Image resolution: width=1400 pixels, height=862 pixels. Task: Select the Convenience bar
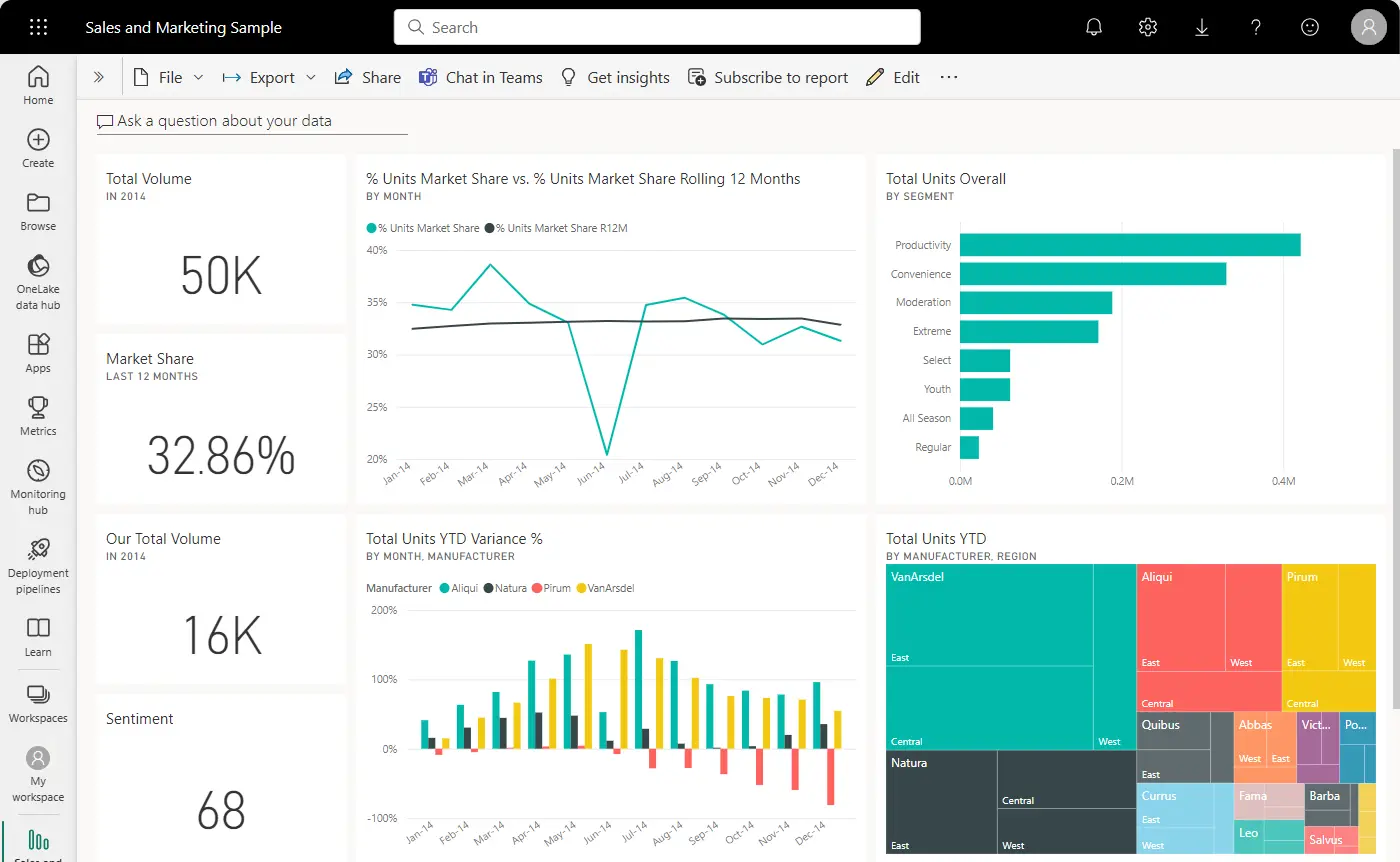(x=1093, y=274)
